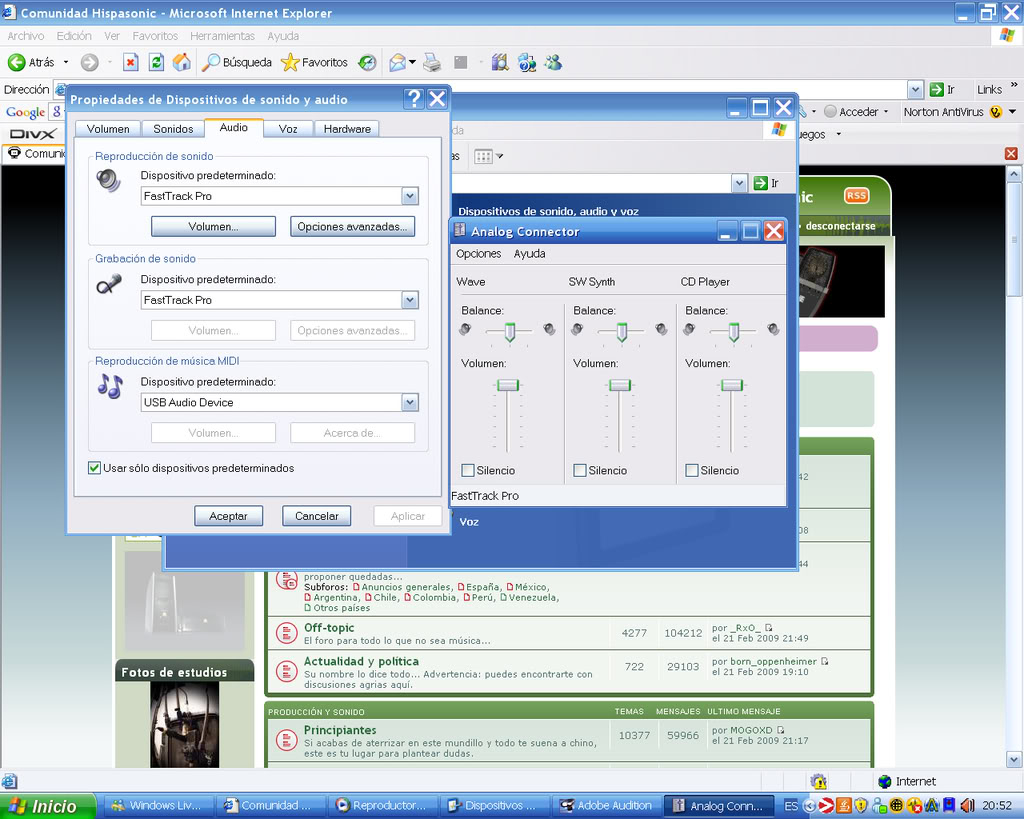Click the CD Player volume slider
Viewport: 1024px width, 819px height.
[732, 385]
